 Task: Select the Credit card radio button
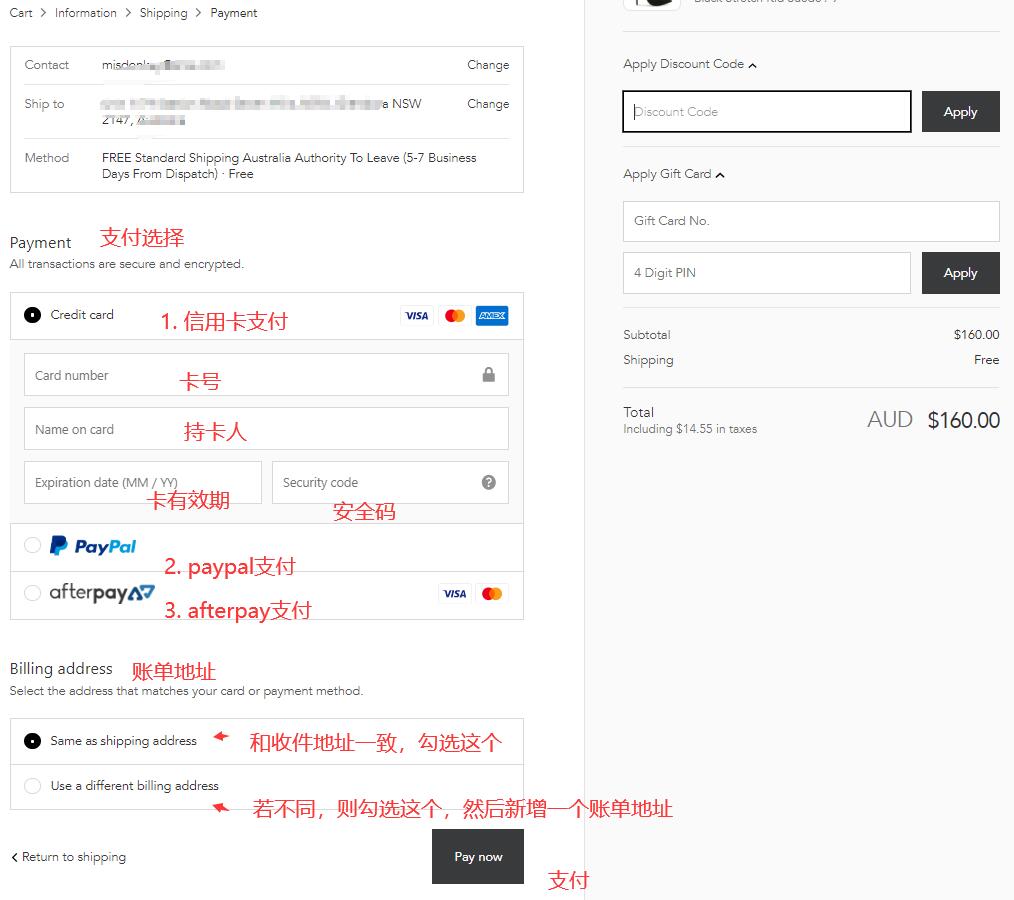pyautogui.click(x=33, y=315)
